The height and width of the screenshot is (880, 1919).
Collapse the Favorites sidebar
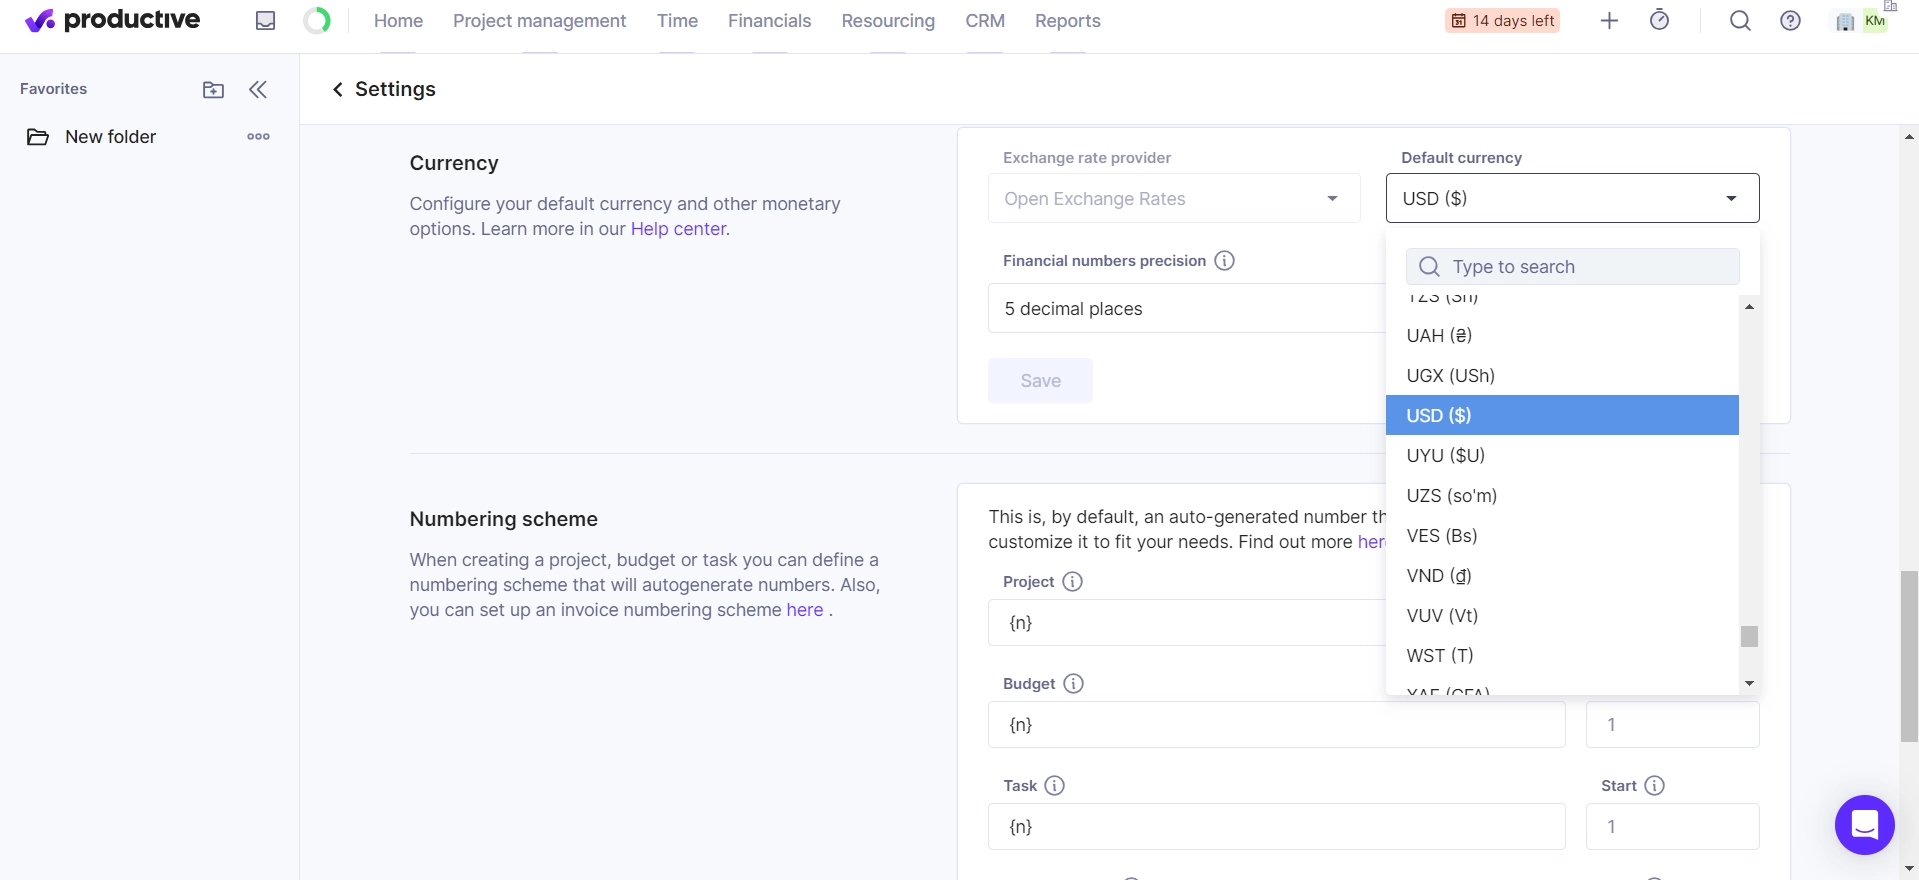click(x=258, y=90)
